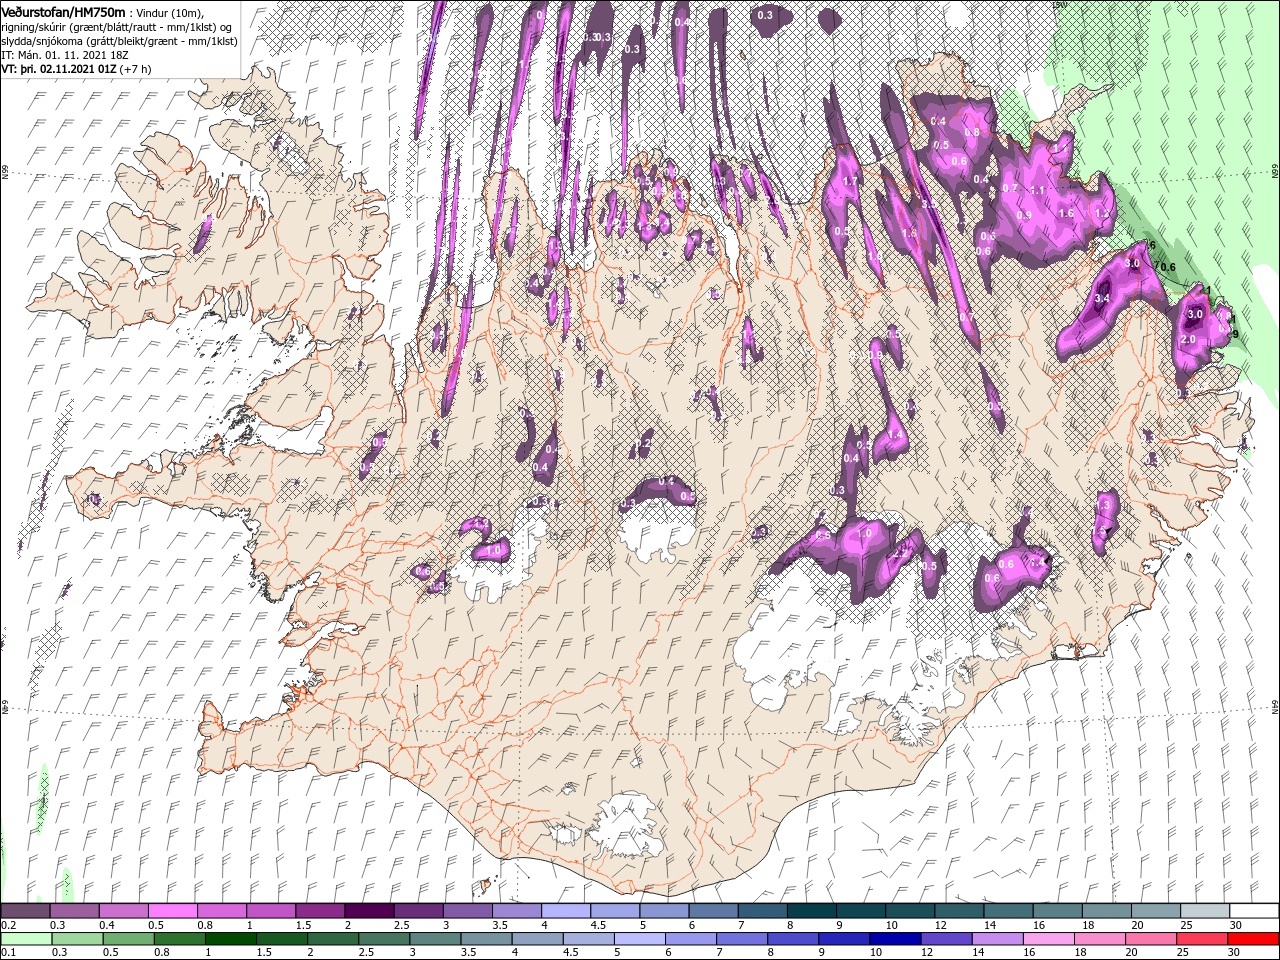Pick the violet bottom-row swatch labeled 12
The height and width of the screenshot is (960, 1280).
click(x=947, y=939)
